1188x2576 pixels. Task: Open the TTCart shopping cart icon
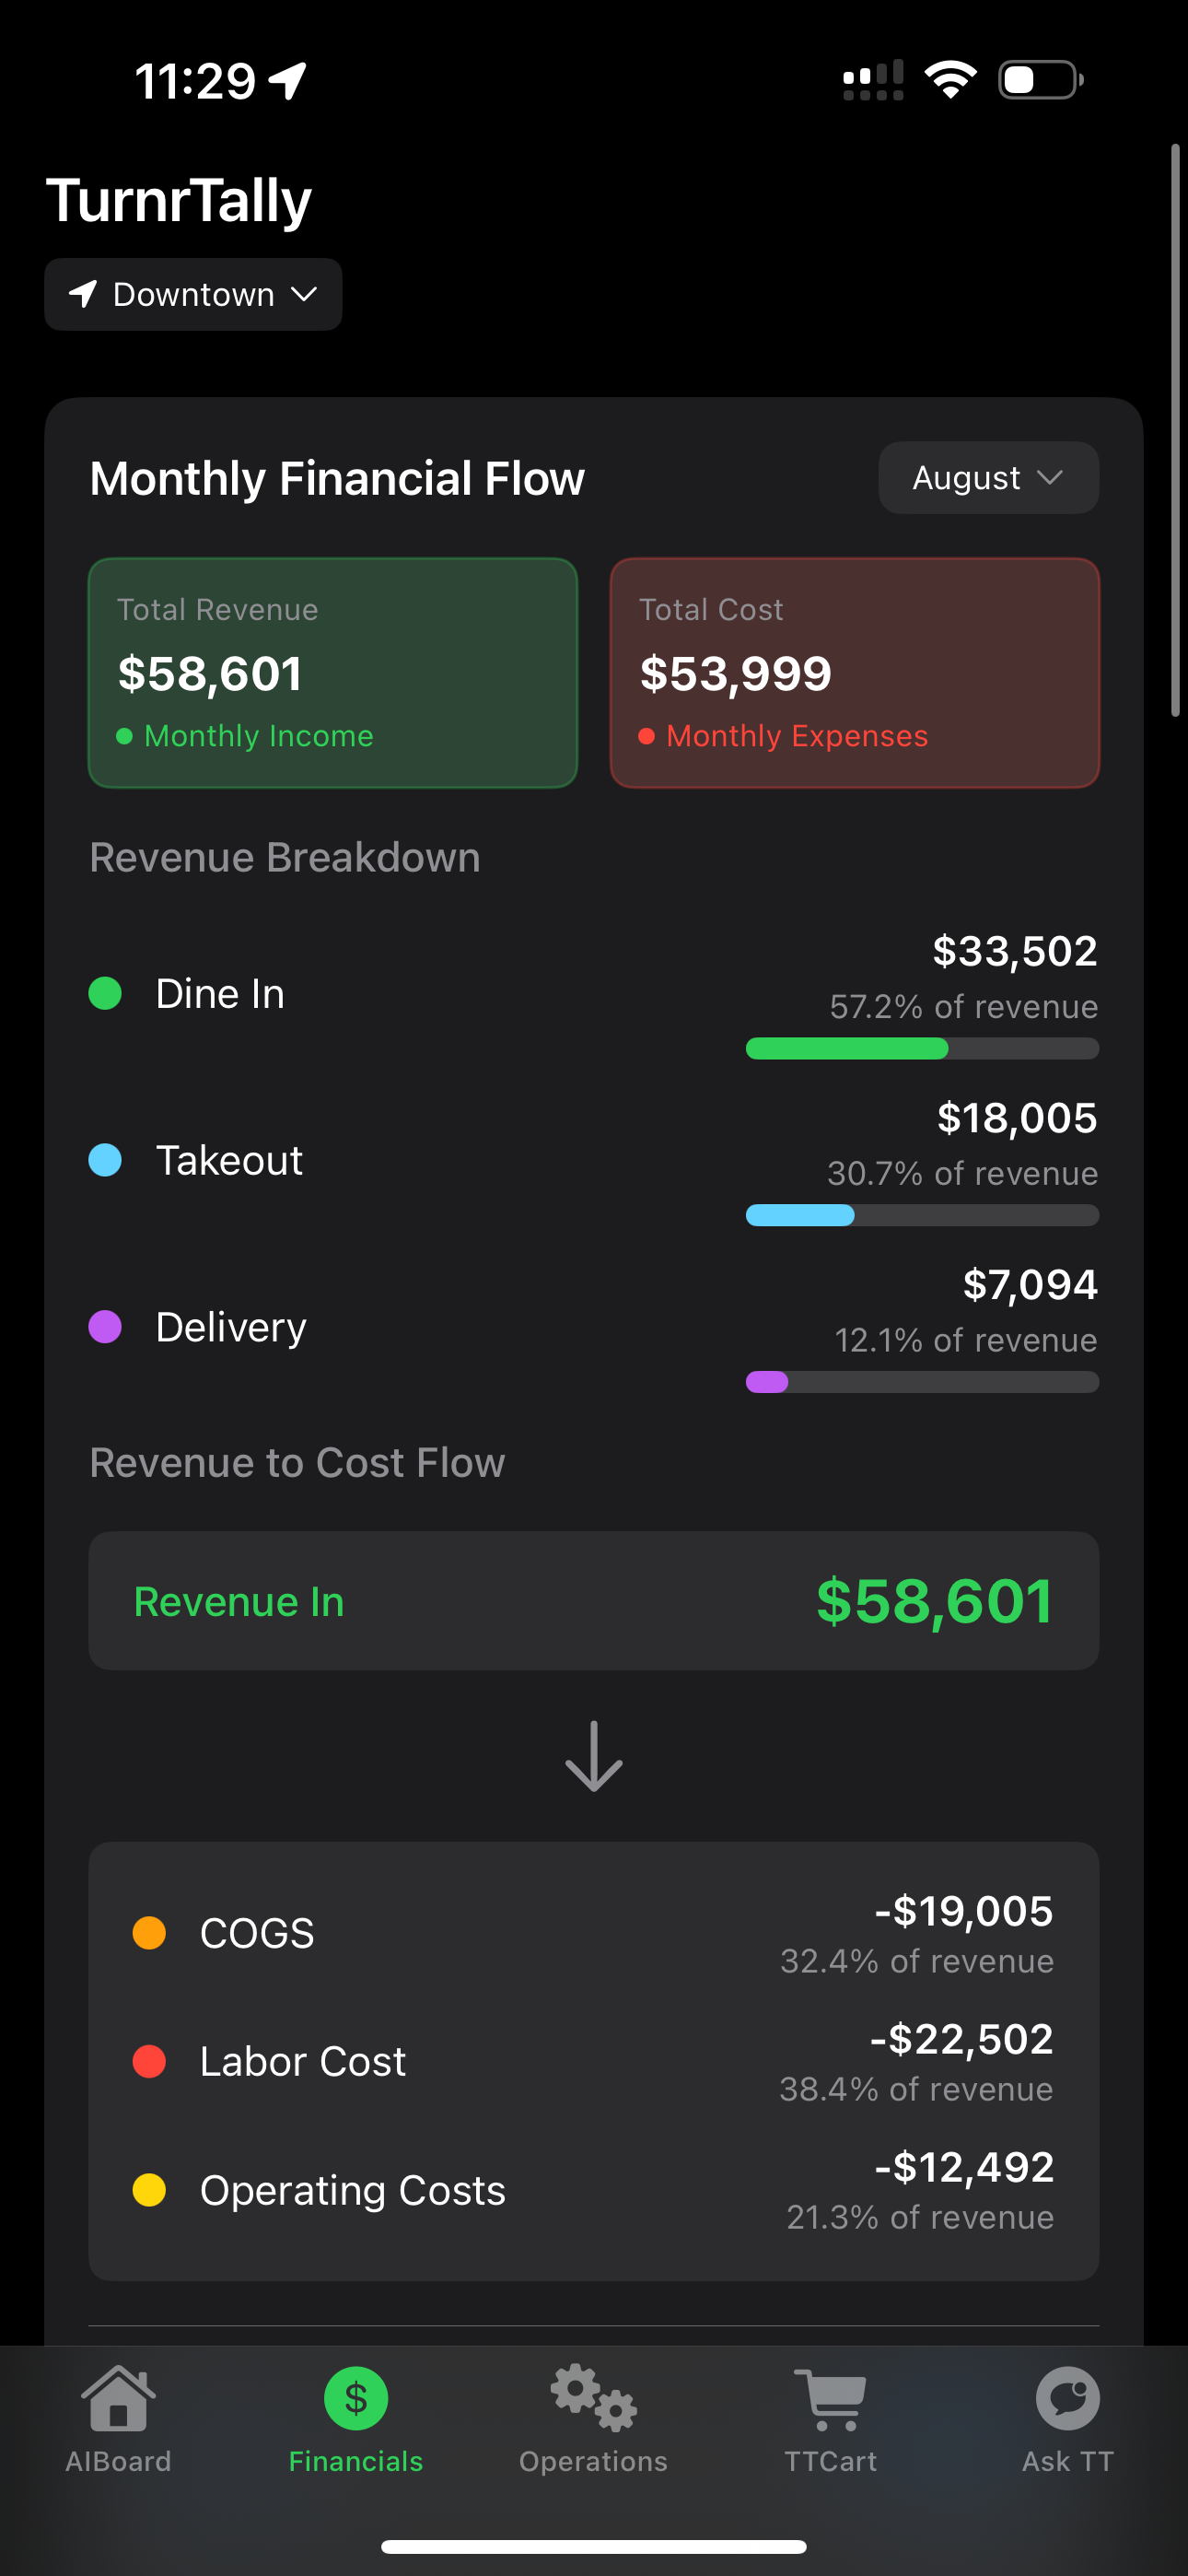[x=830, y=2400]
